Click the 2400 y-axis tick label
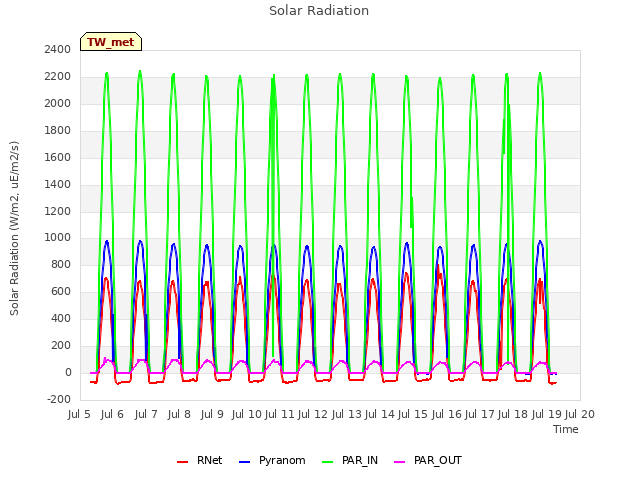The height and width of the screenshot is (480, 640). pyautogui.click(x=58, y=49)
